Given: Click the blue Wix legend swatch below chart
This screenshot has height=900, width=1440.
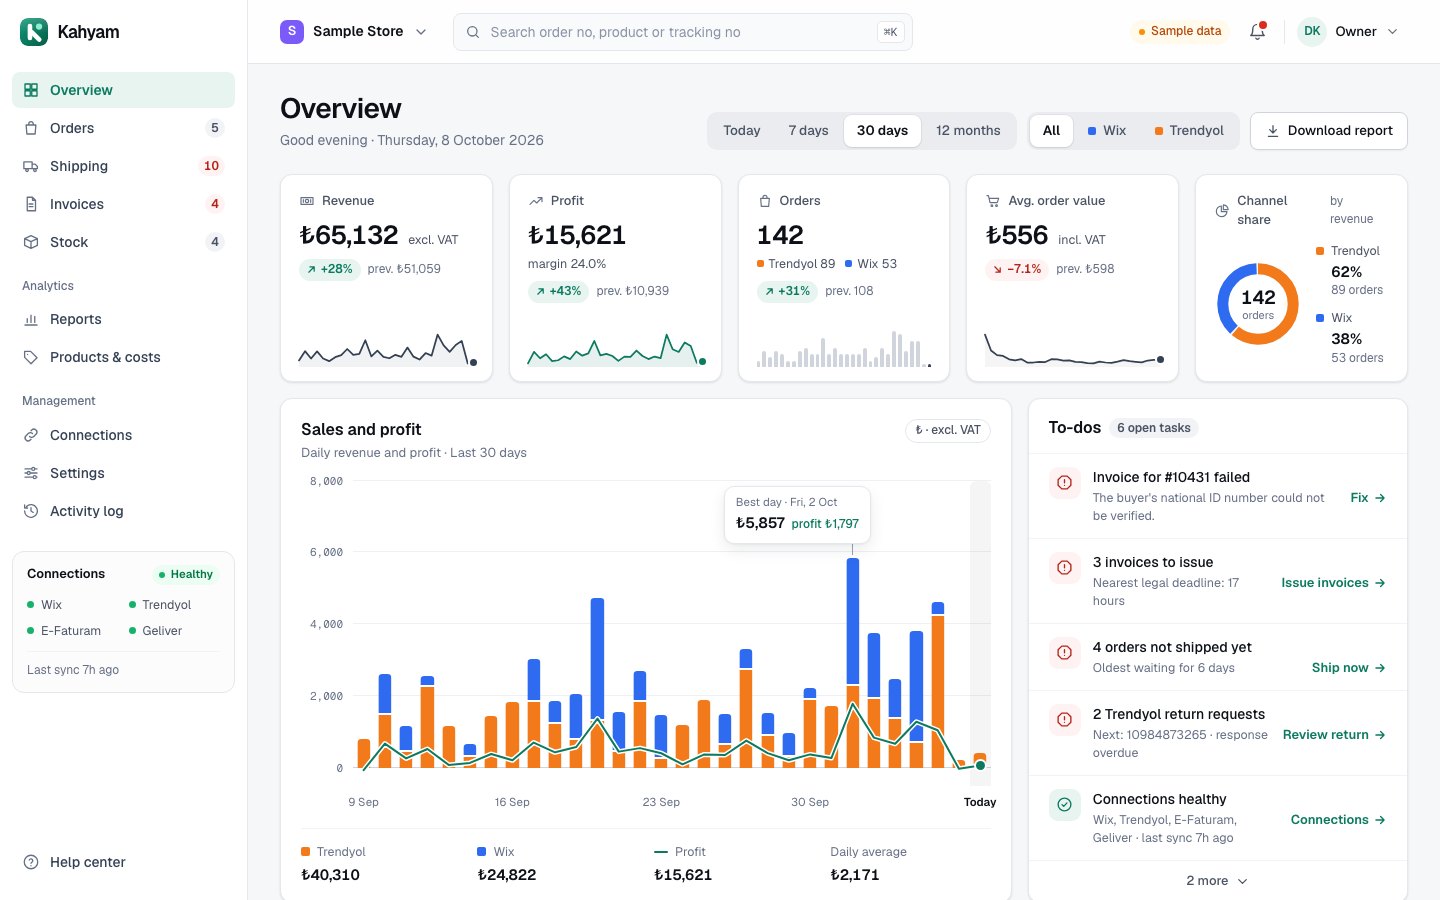Looking at the screenshot, I should [482, 852].
